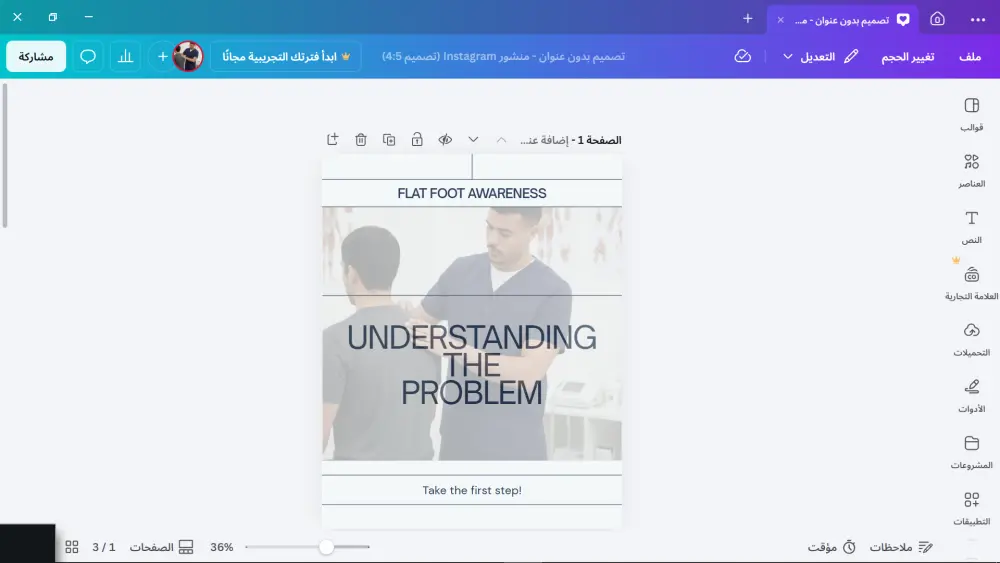Image resolution: width=1000 pixels, height=563 pixels.
Task: Open the analytics bar chart icon
Action: [x=125, y=56]
